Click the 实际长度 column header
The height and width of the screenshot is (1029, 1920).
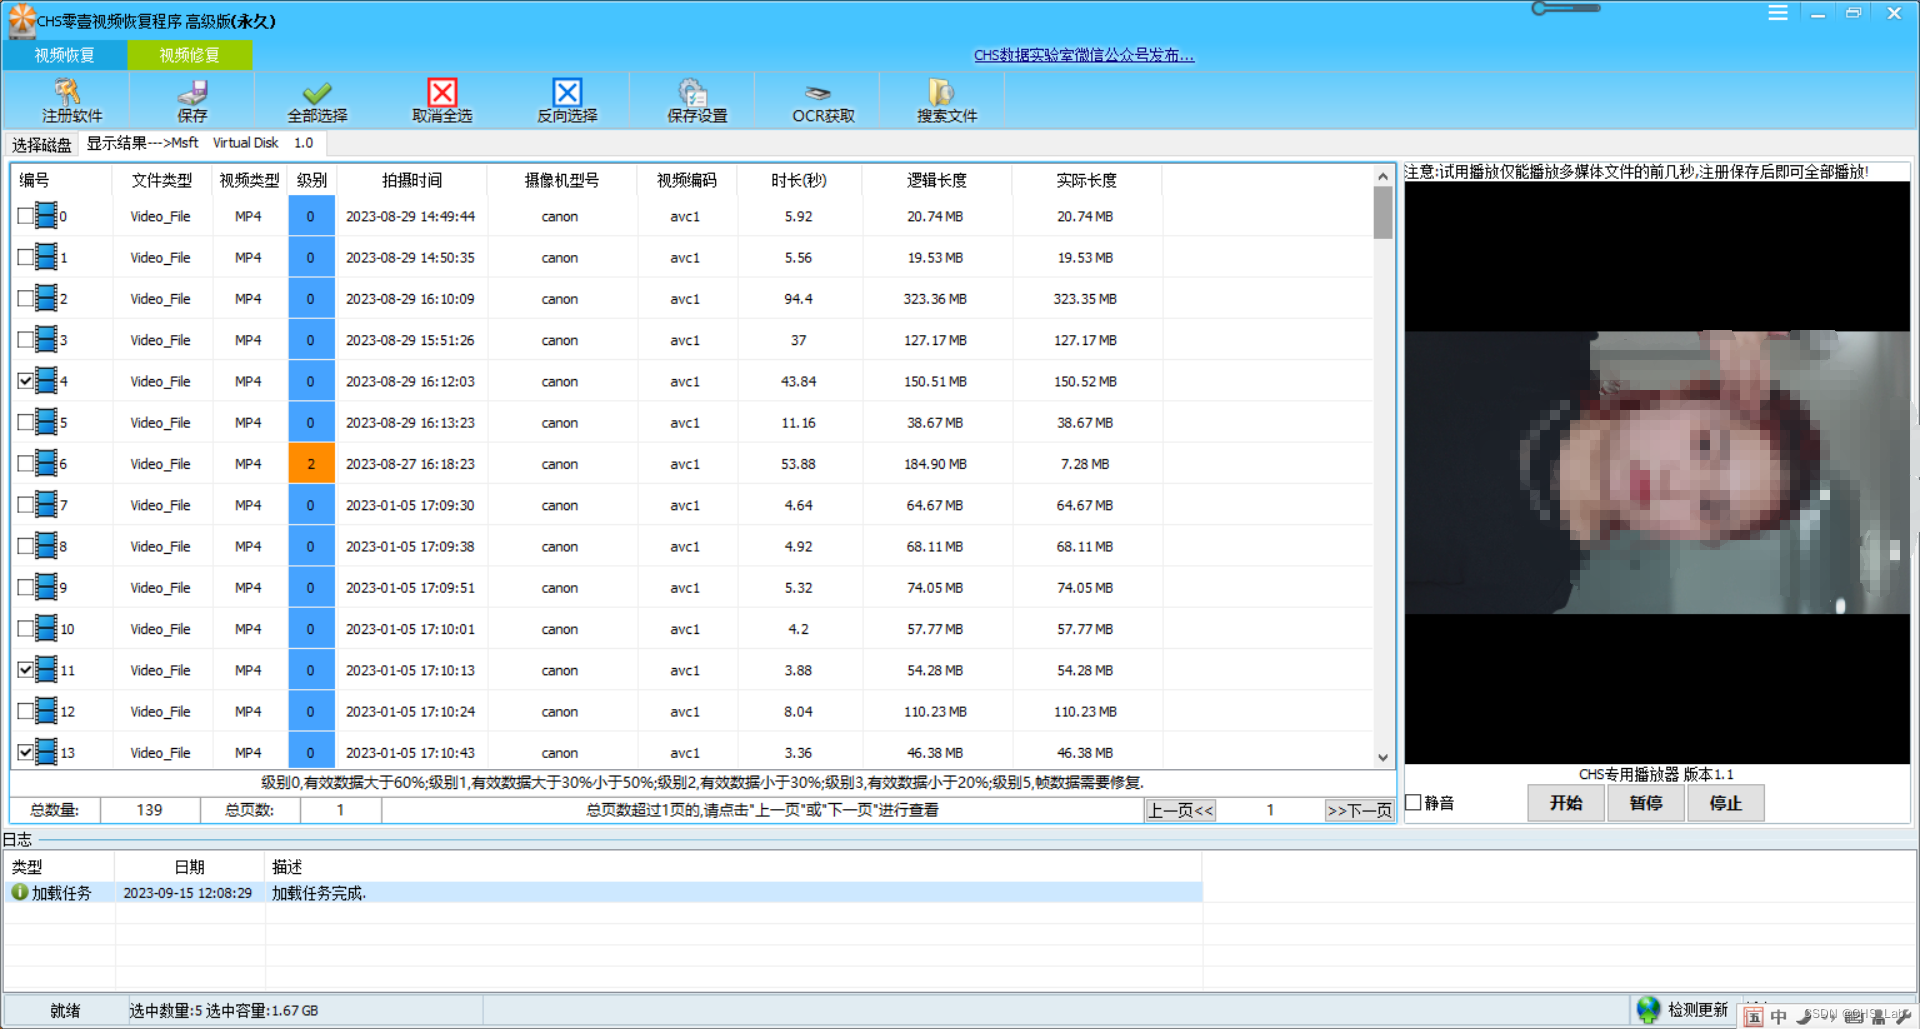pyautogui.click(x=1086, y=180)
